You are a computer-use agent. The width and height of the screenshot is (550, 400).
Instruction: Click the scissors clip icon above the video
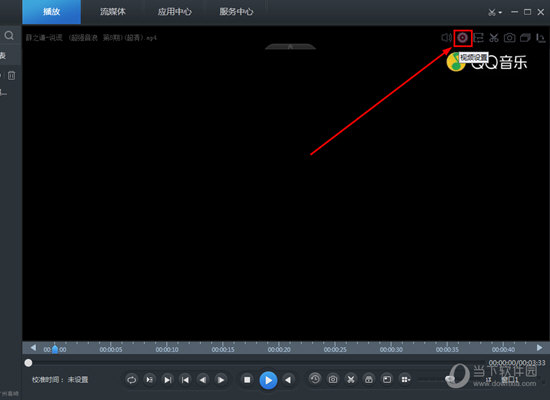click(494, 38)
